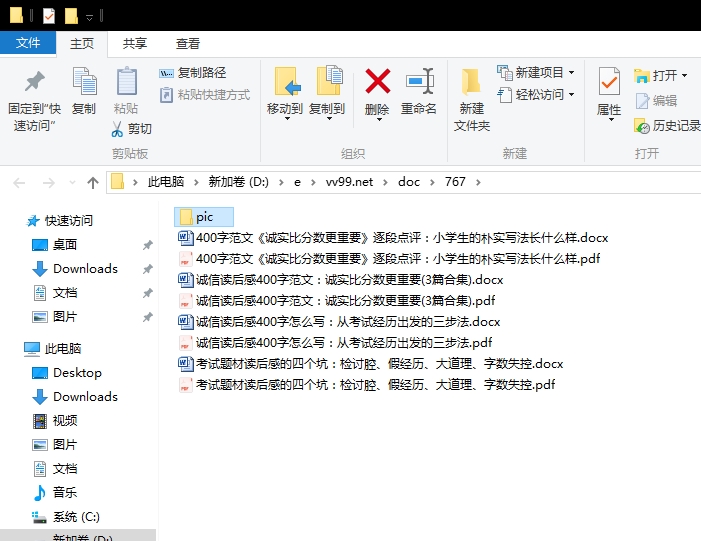Image resolution: width=701 pixels, height=541 pixels.
Task: Click Copy path (复制路径)
Action: [x=193, y=72]
